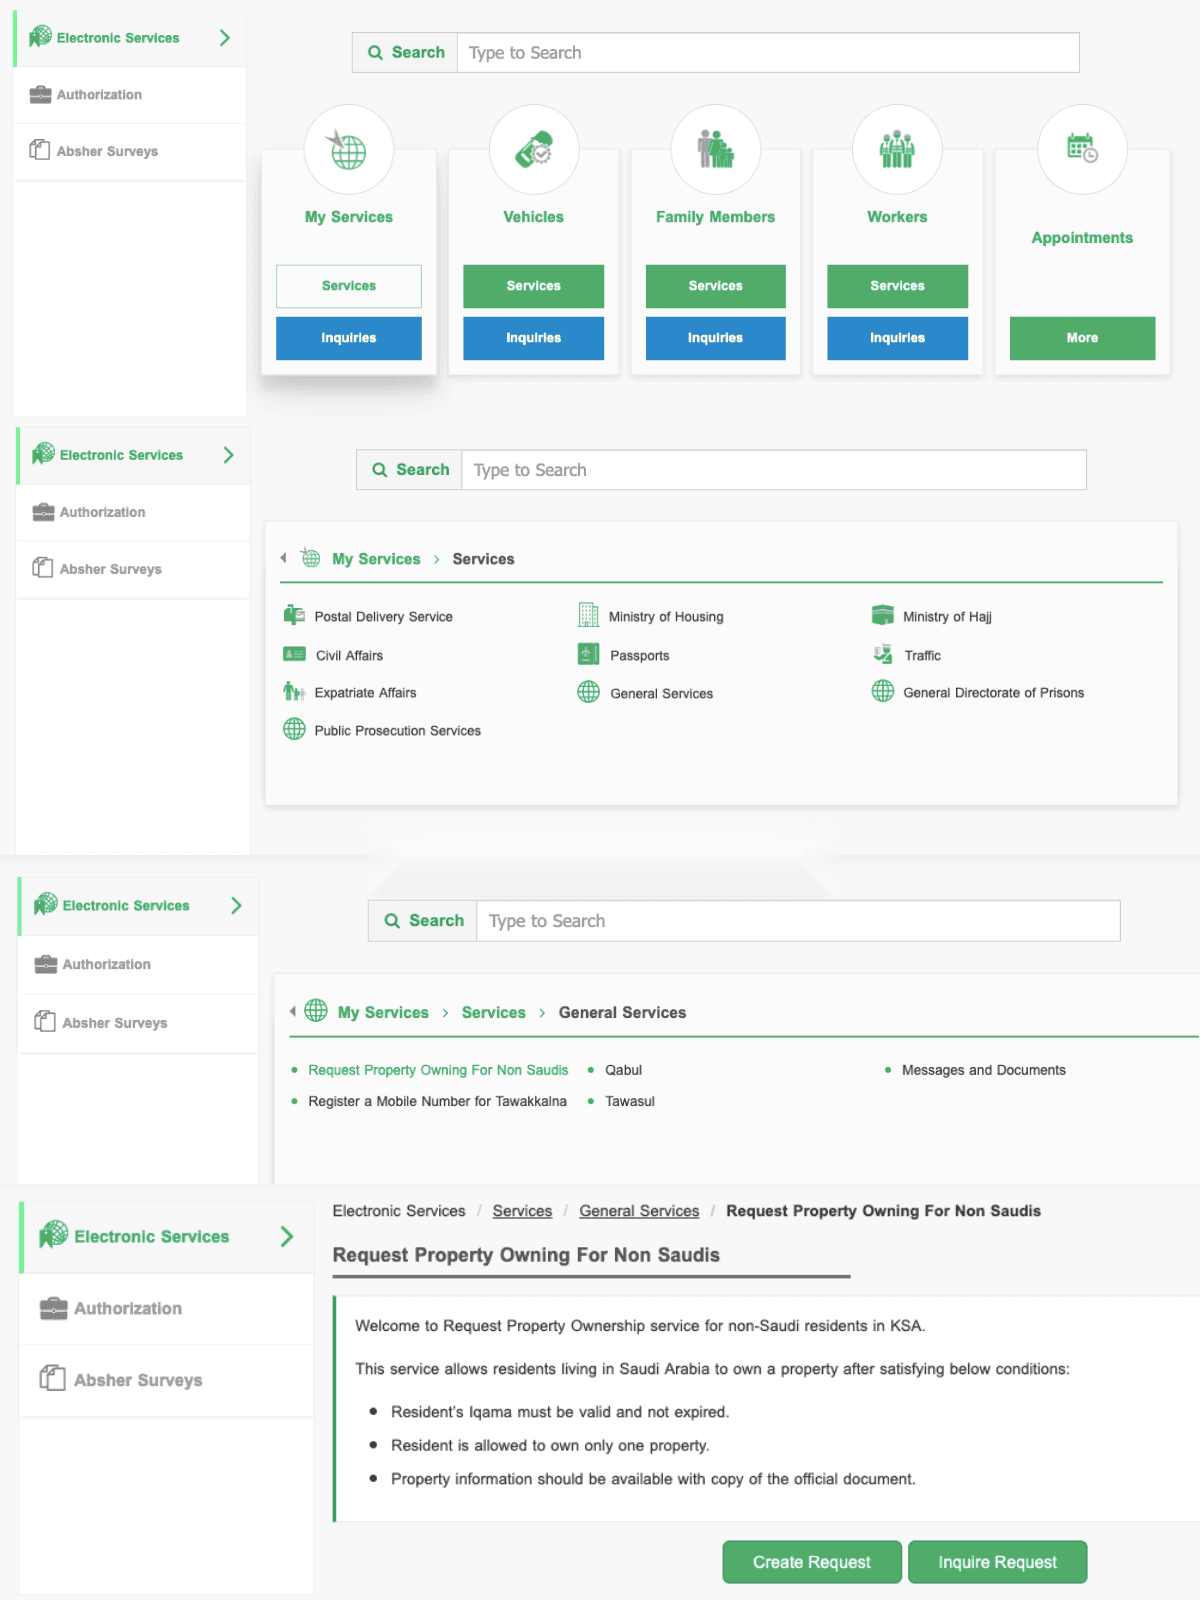Select Services button on the Workers card
This screenshot has width=1200, height=1600.
(898, 286)
